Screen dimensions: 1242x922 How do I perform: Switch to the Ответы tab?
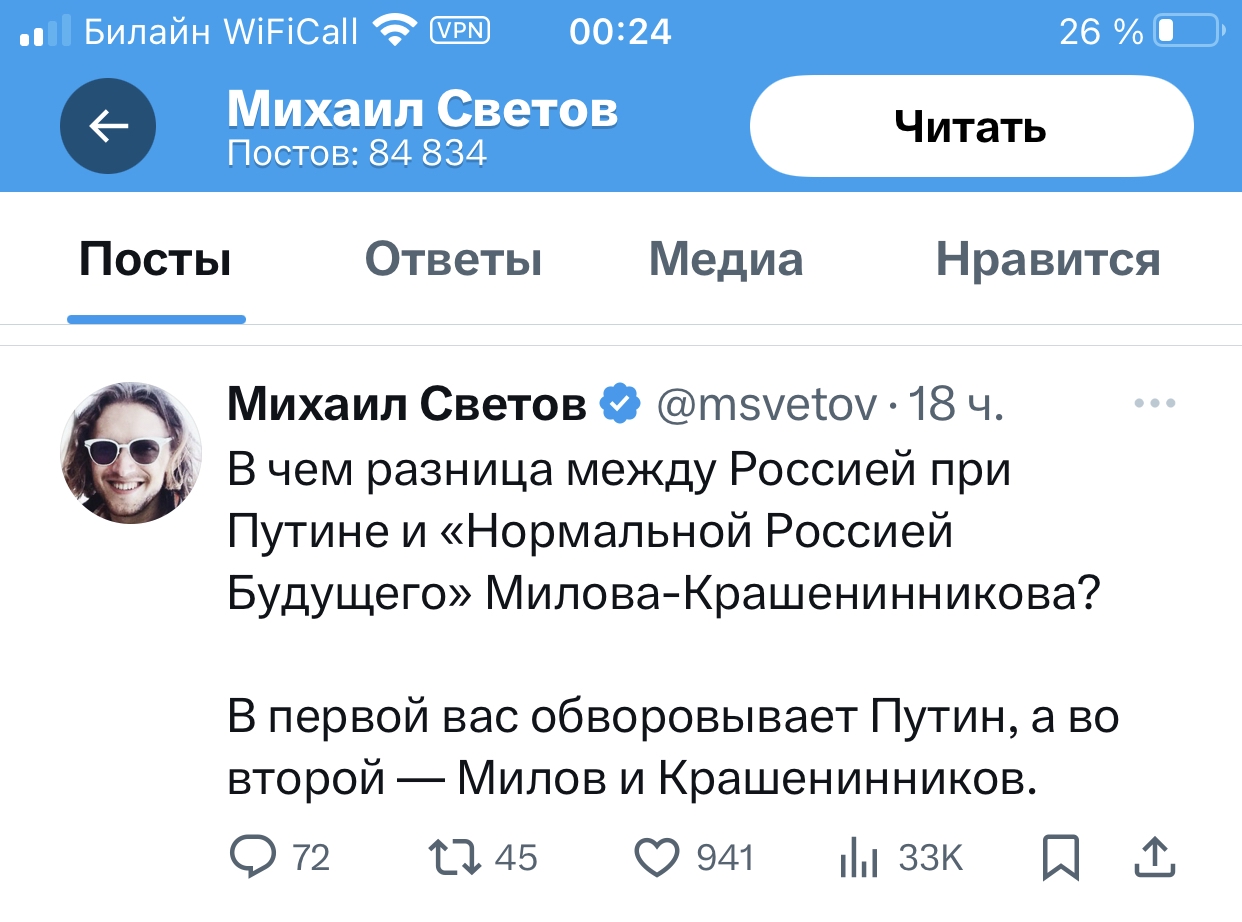pos(453,261)
